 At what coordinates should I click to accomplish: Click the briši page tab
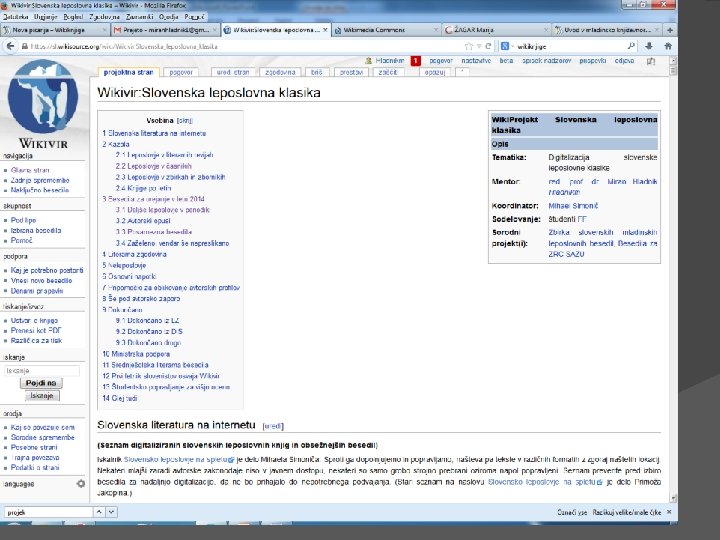click(x=317, y=72)
